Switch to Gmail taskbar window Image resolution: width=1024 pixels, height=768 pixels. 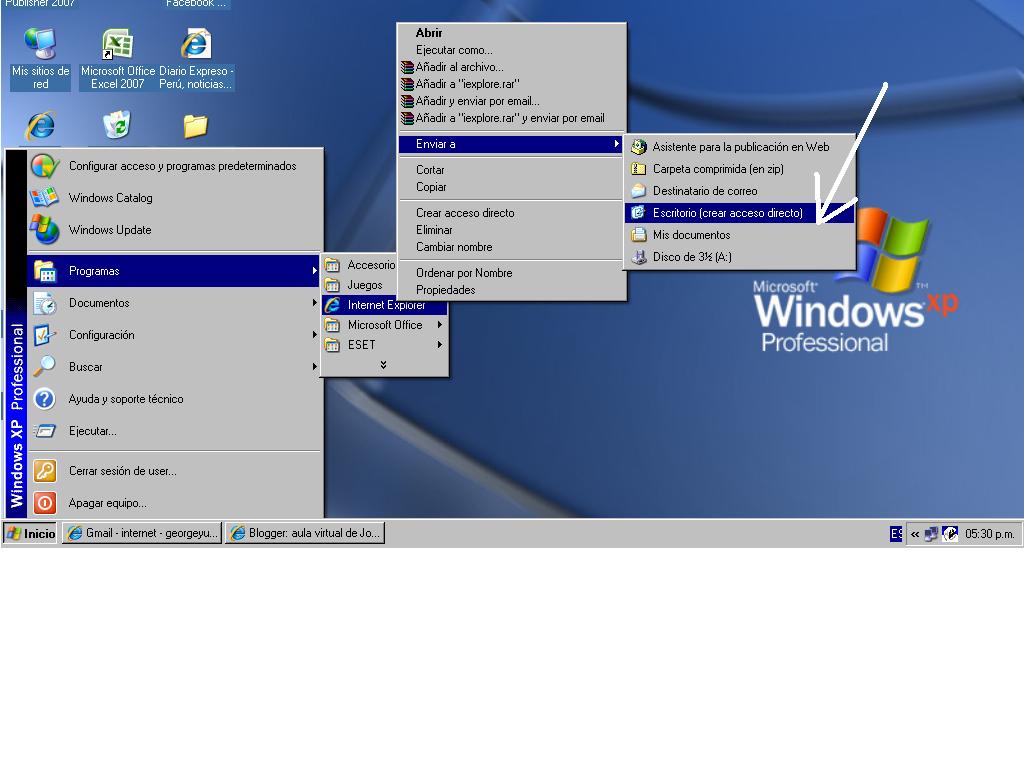click(142, 534)
